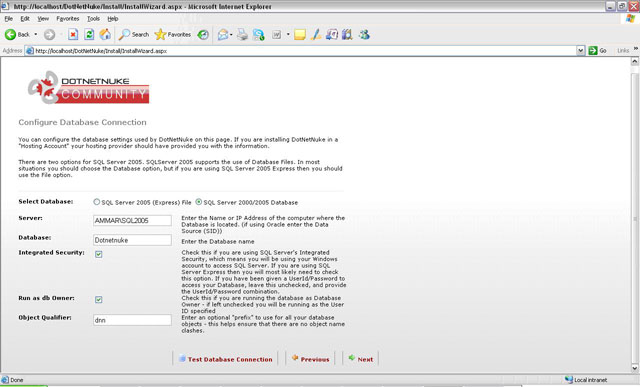The height and width of the screenshot is (387, 640).
Task: Click the page icon in the address bar
Action: point(29,51)
